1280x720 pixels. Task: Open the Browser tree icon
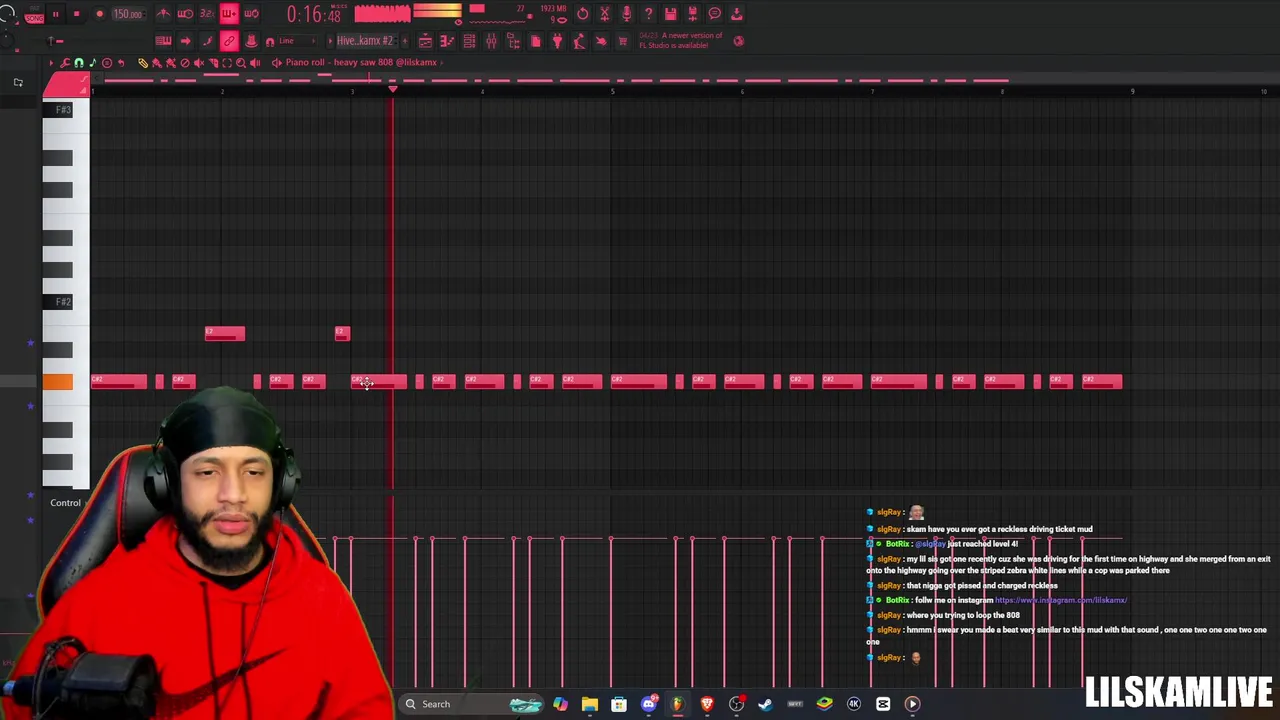512,41
